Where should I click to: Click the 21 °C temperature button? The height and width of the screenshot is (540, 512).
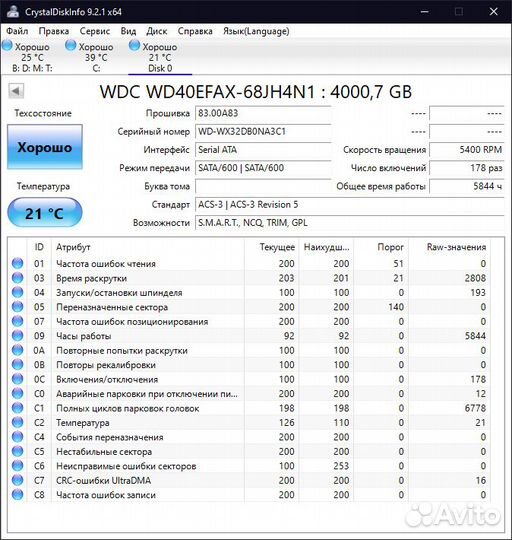(45, 213)
